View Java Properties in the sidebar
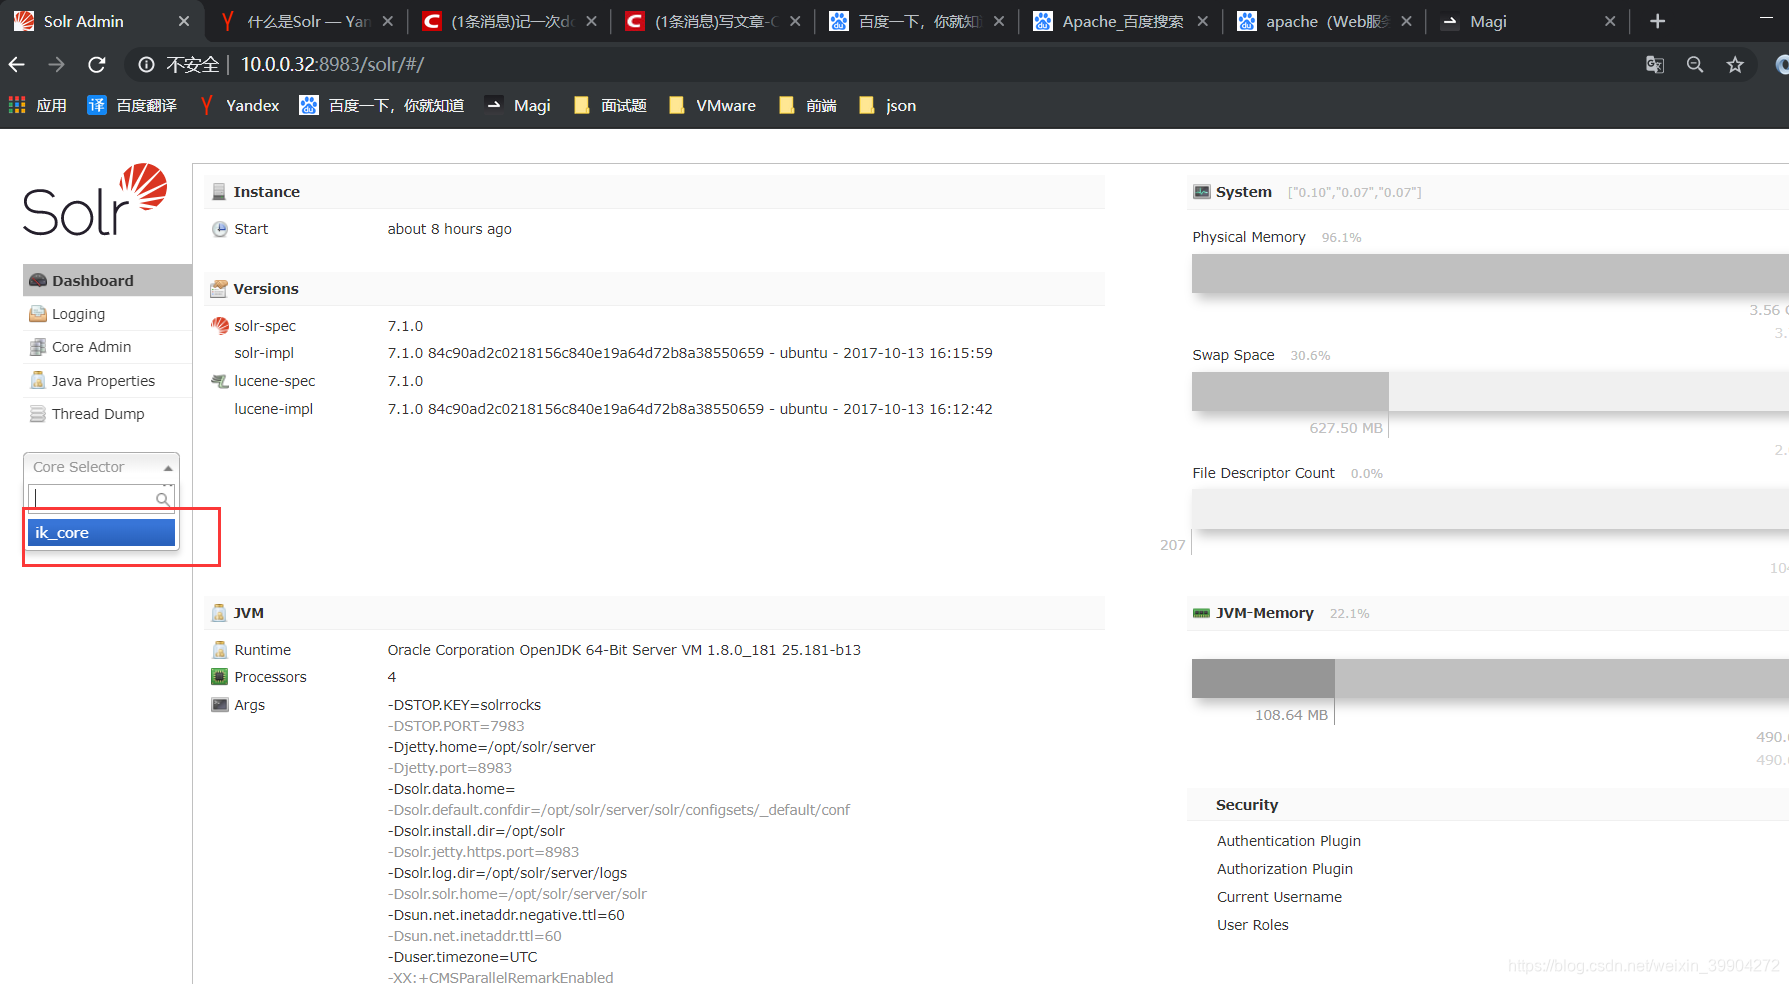 [101, 380]
